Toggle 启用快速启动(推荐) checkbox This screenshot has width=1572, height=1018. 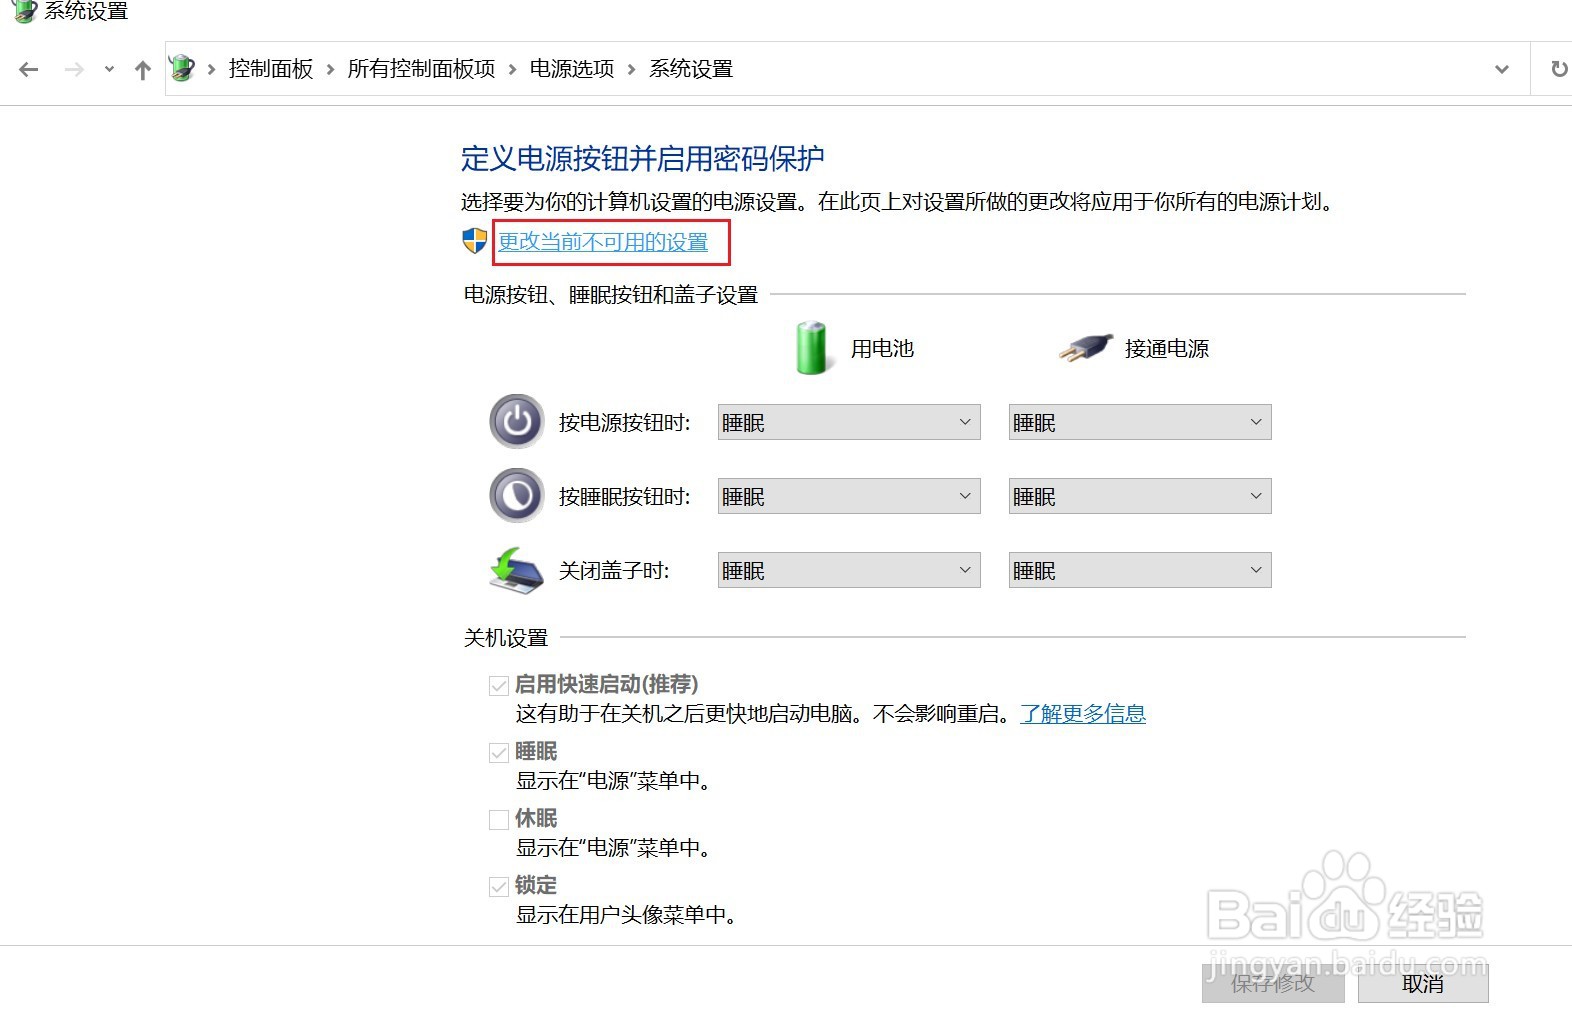[499, 686]
